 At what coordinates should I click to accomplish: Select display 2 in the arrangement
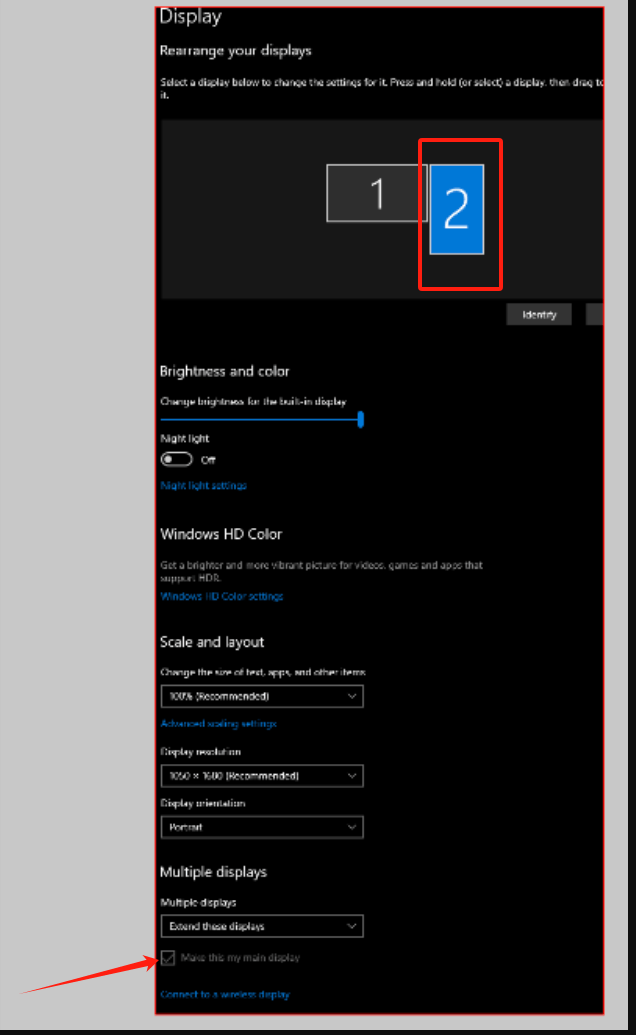[457, 209]
